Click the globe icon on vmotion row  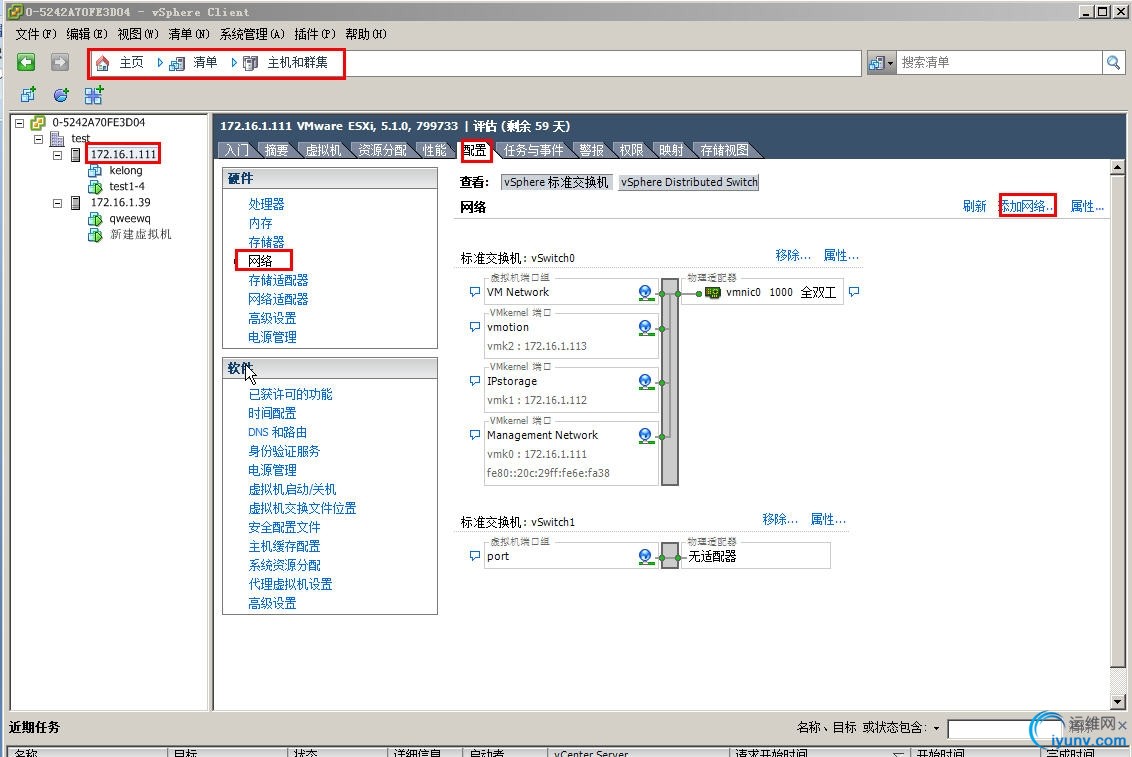(645, 328)
